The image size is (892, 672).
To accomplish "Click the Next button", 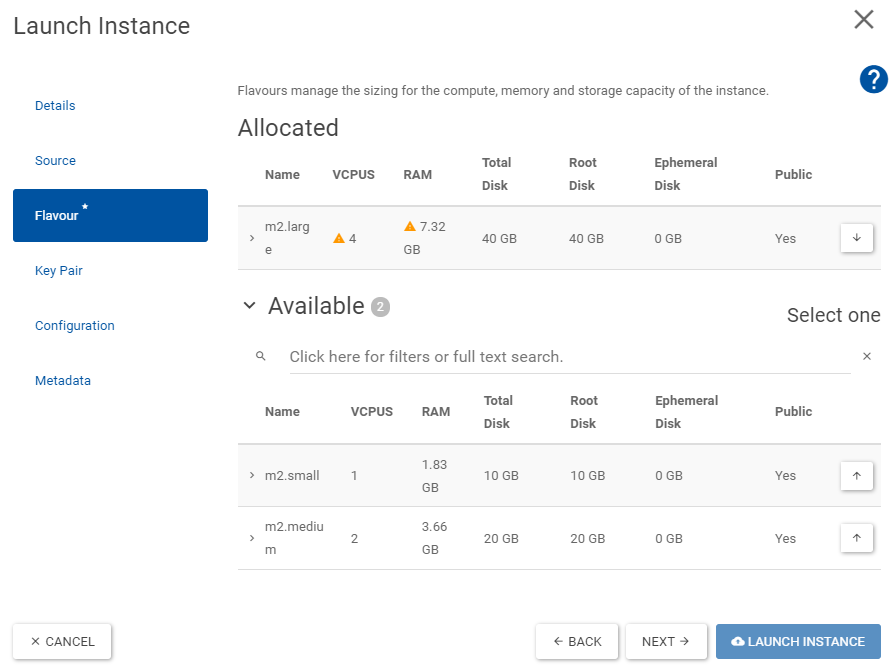I will tap(666, 642).
